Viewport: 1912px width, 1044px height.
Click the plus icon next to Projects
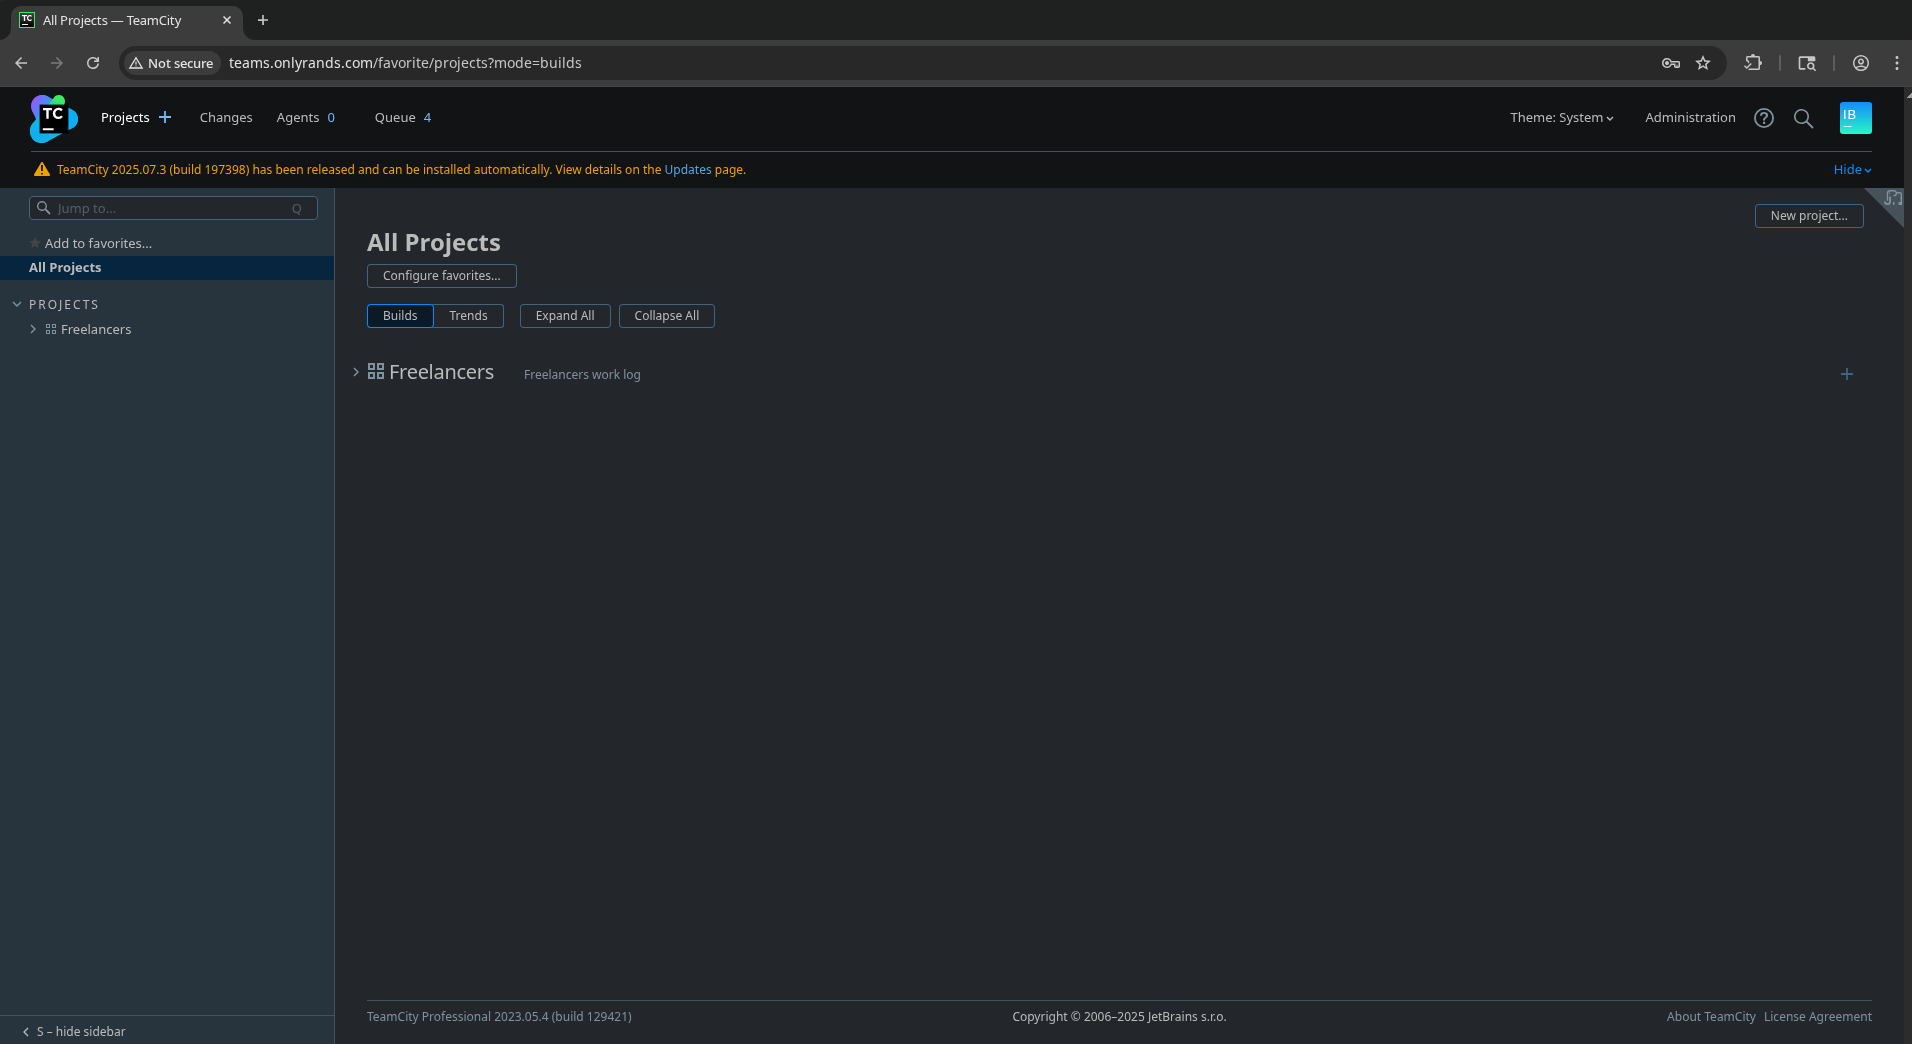coord(165,117)
